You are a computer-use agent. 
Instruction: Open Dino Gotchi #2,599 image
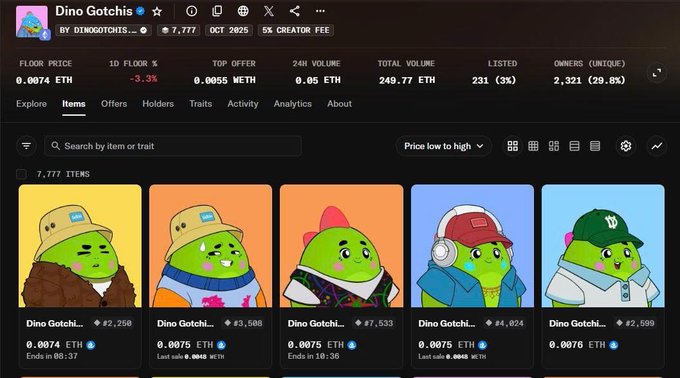(x=603, y=246)
